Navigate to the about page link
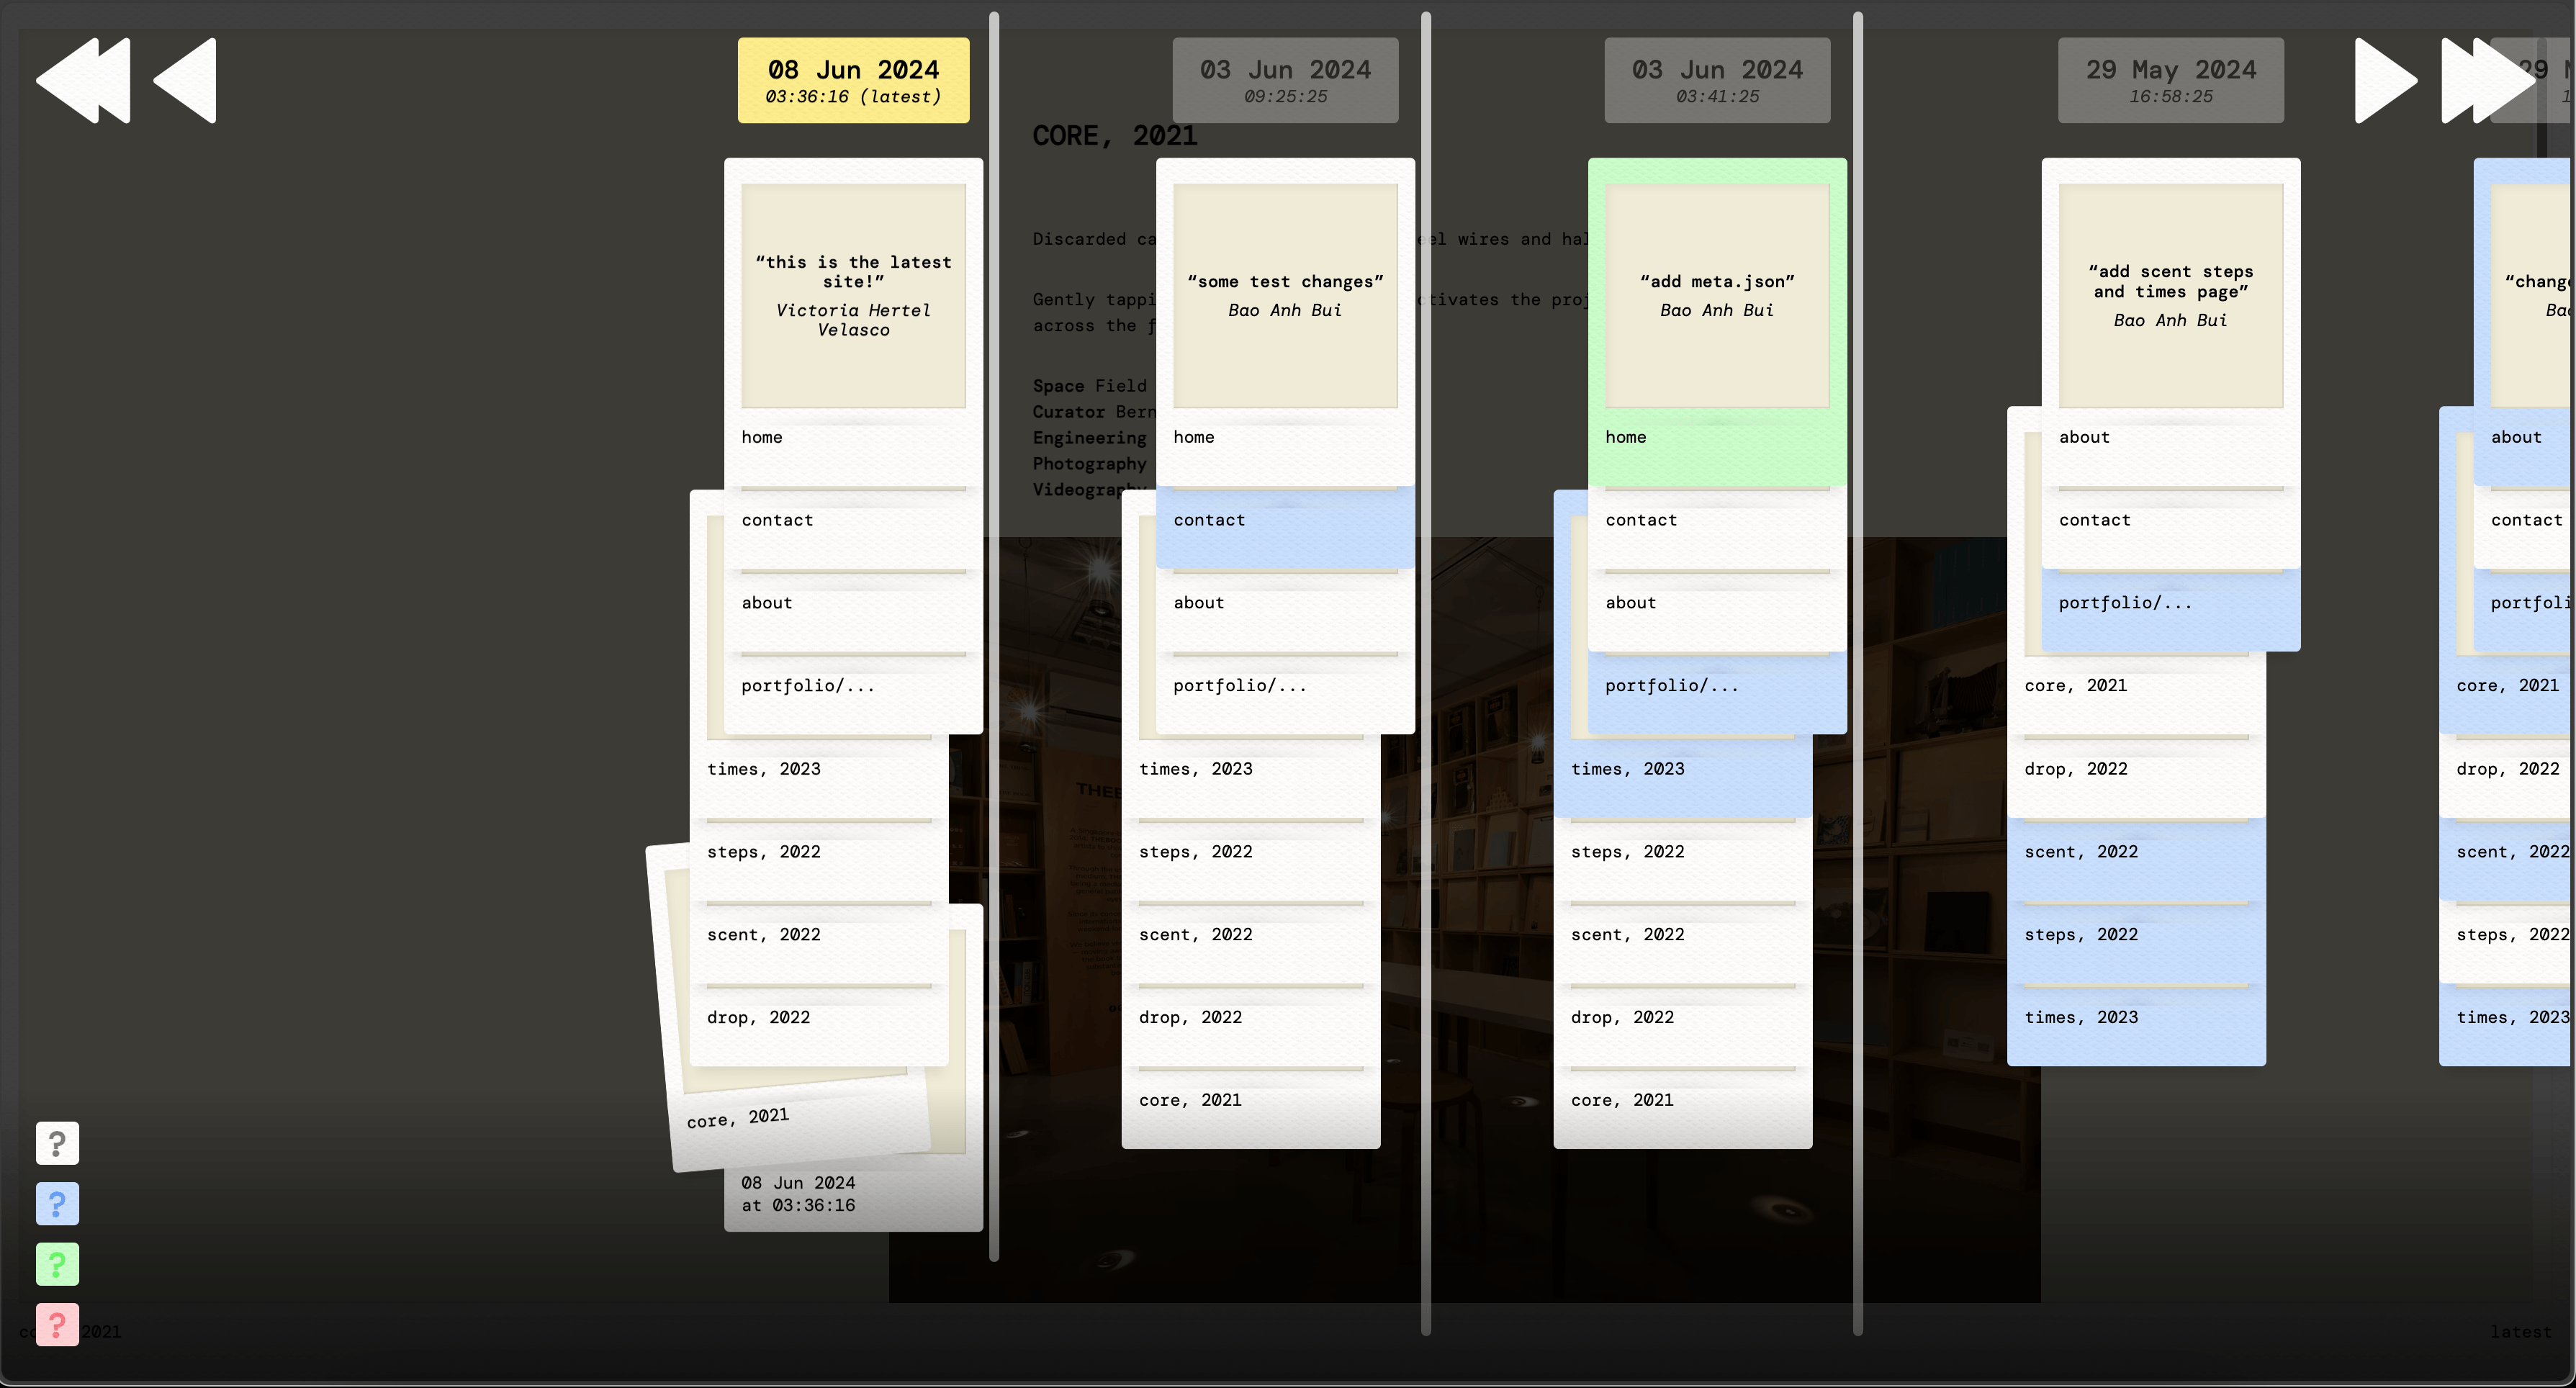 pyautogui.click(x=767, y=602)
